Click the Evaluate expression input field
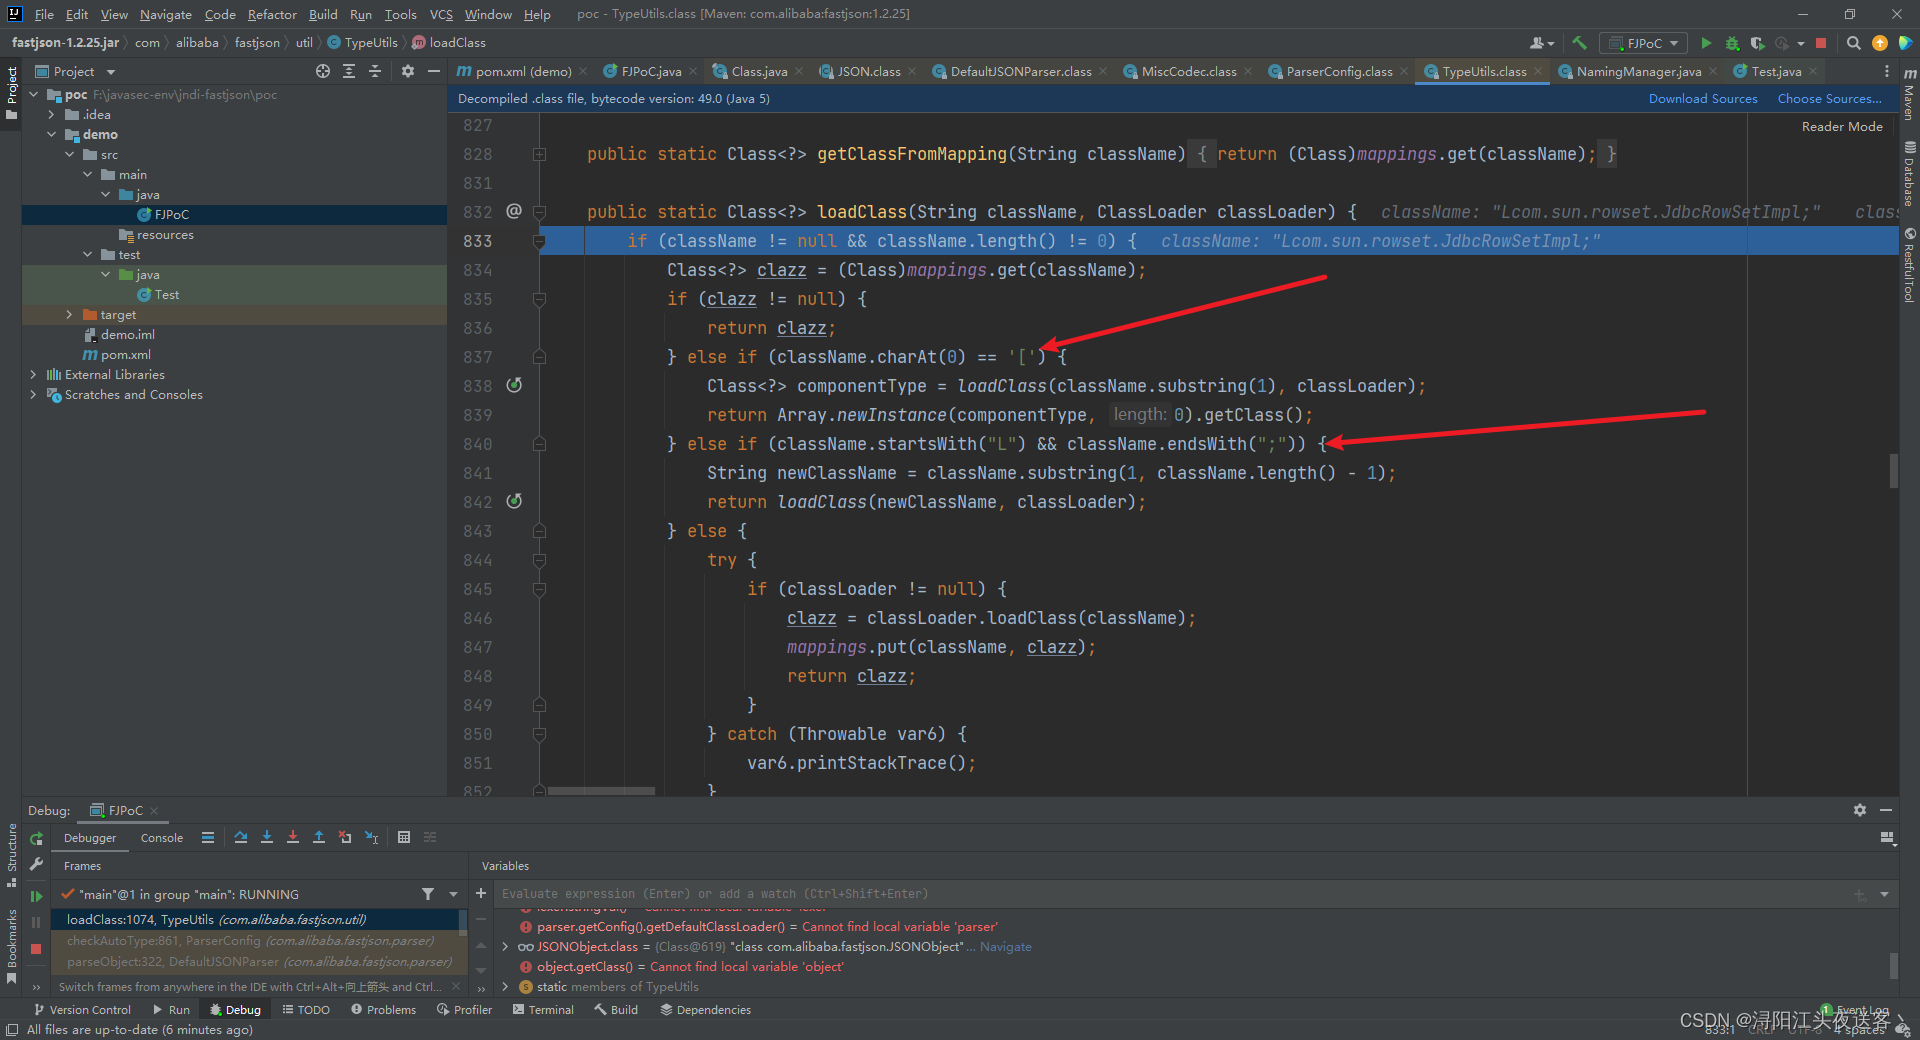Screen dimensions: 1920x1040 tap(1170, 894)
